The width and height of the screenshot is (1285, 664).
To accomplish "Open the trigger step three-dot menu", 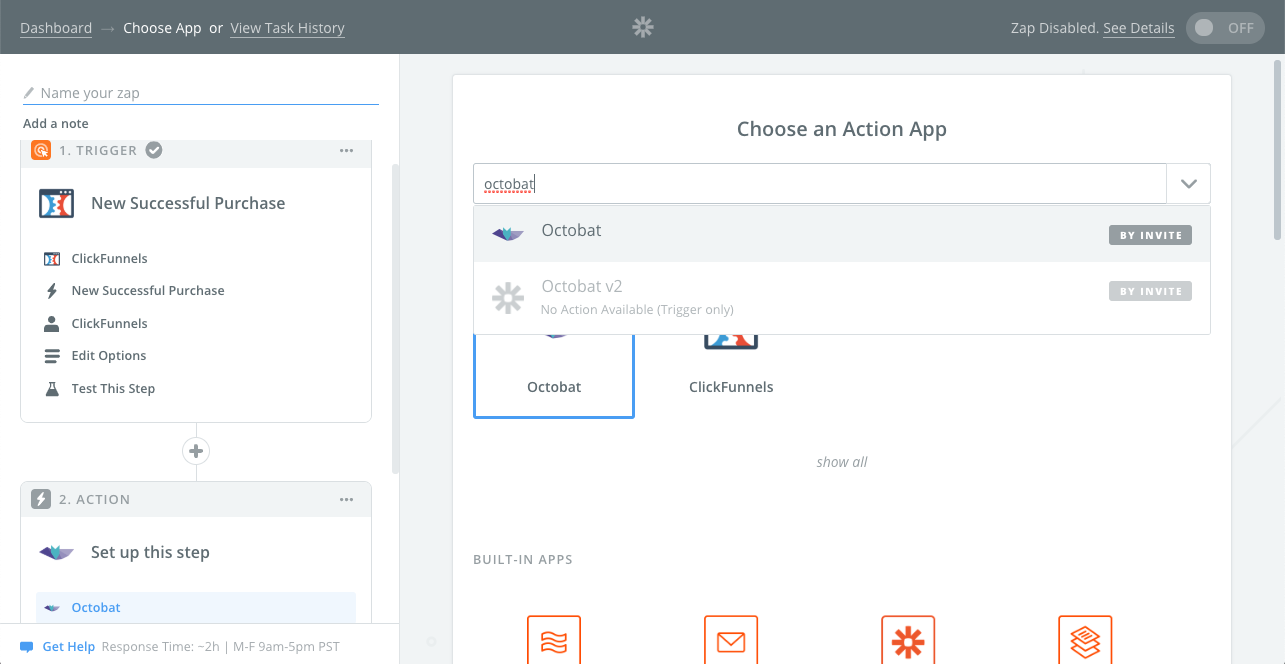I will point(346,150).
